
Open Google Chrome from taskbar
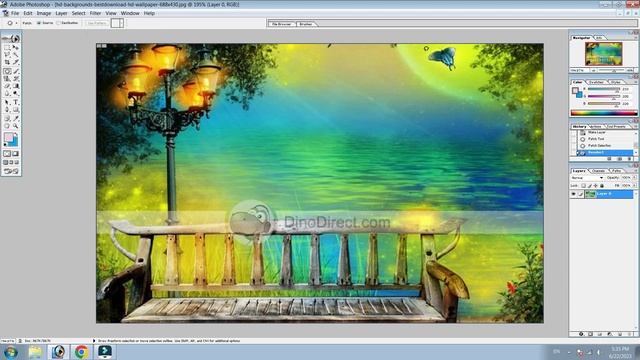(x=81, y=351)
